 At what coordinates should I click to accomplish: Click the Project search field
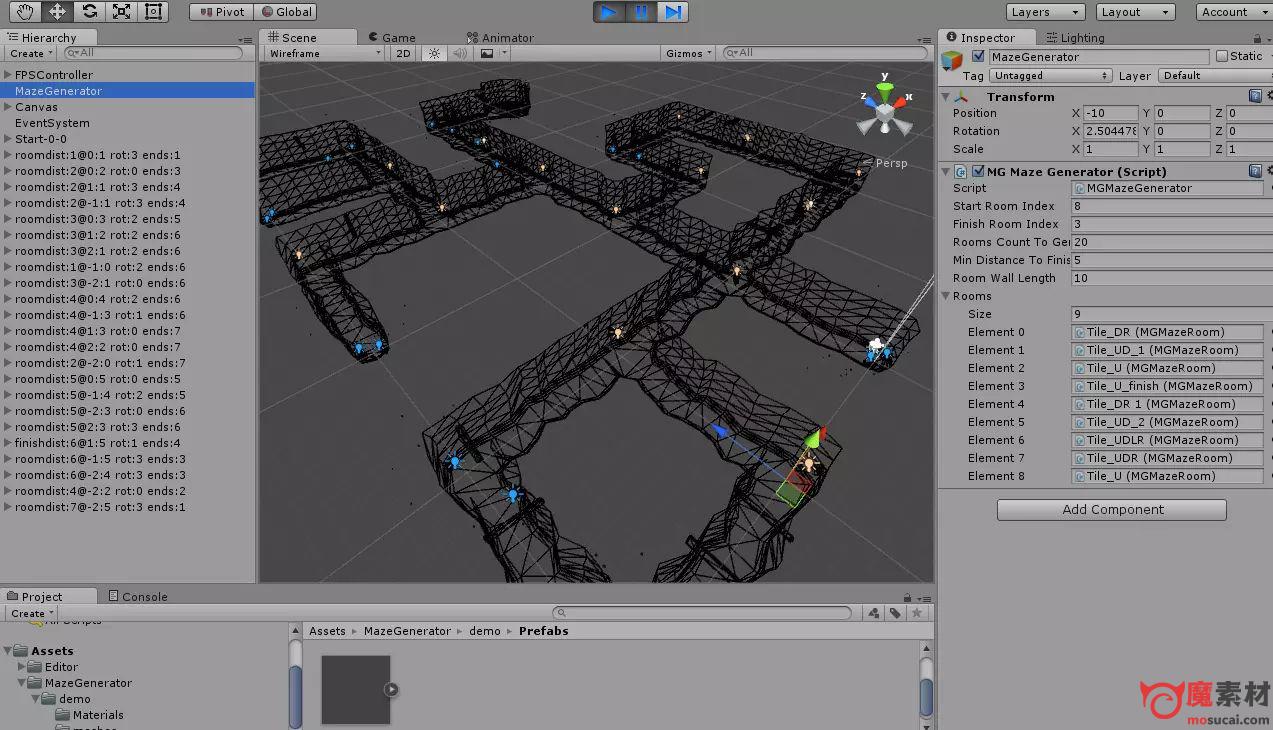702,613
